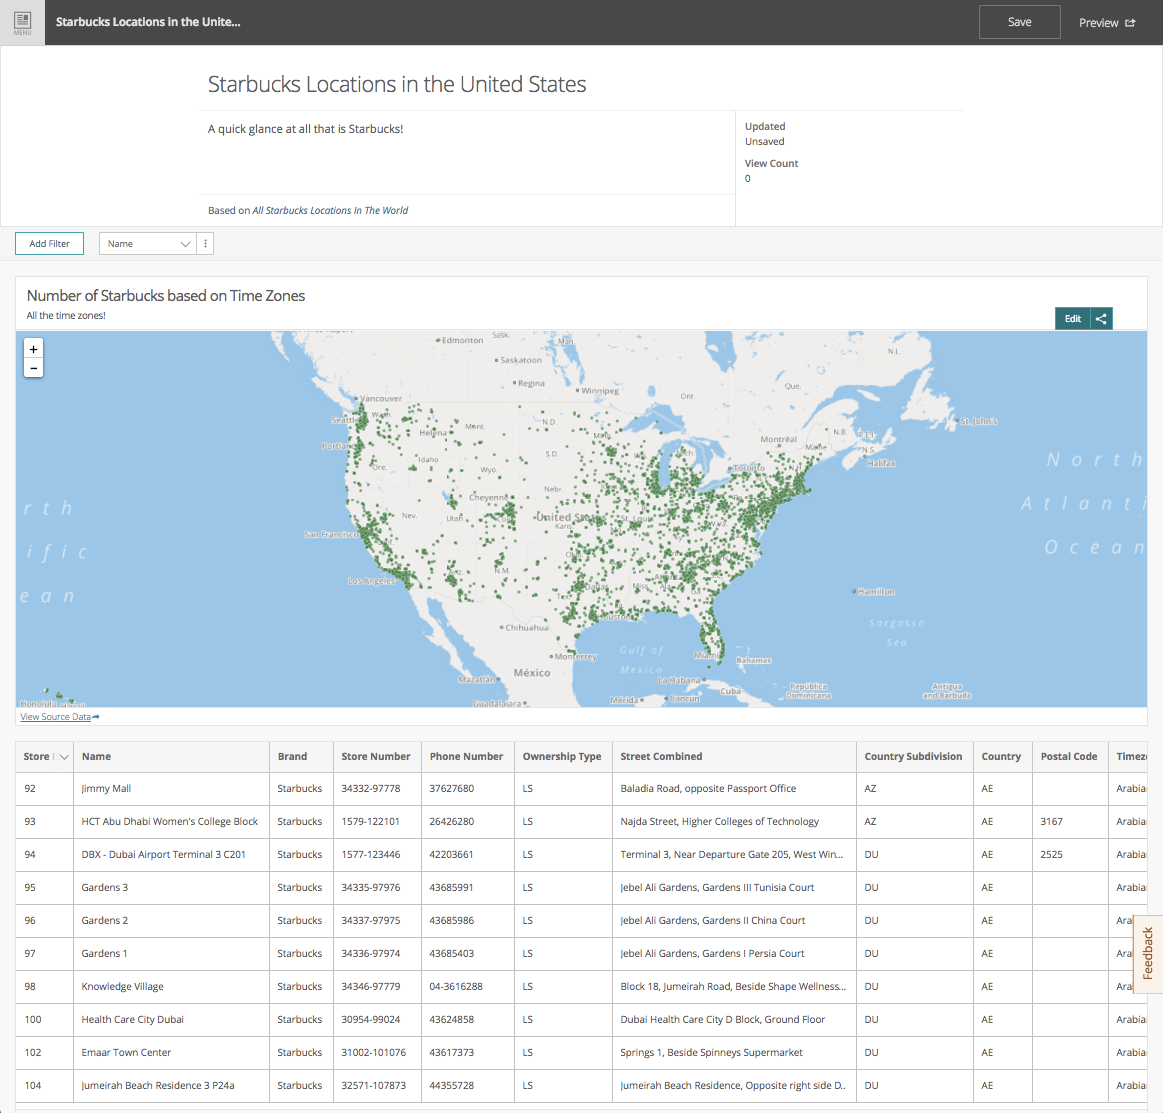Click the Save button
The height and width of the screenshot is (1113, 1163).
coord(1019,22)
